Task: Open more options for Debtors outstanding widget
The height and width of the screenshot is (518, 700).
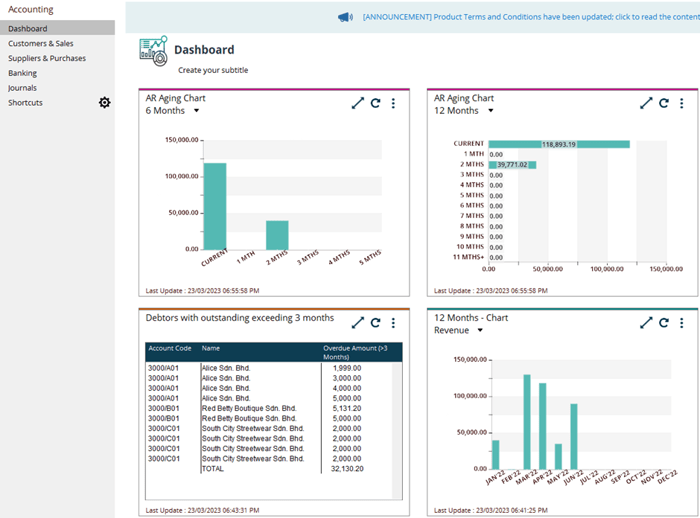Action: point(393,323)
